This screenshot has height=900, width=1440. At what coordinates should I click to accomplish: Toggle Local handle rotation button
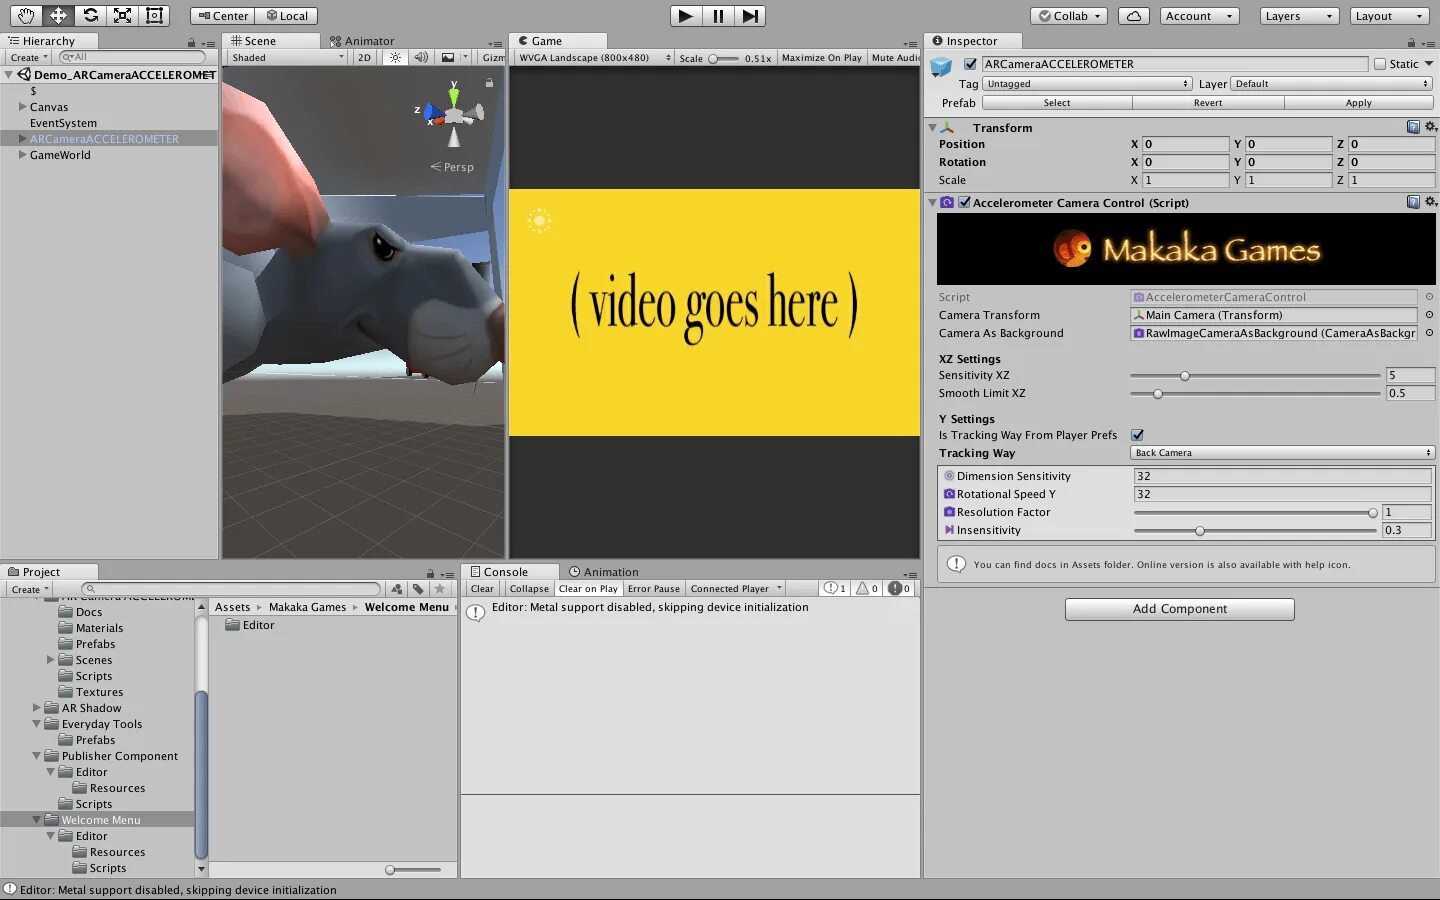(x=286, y=16)
